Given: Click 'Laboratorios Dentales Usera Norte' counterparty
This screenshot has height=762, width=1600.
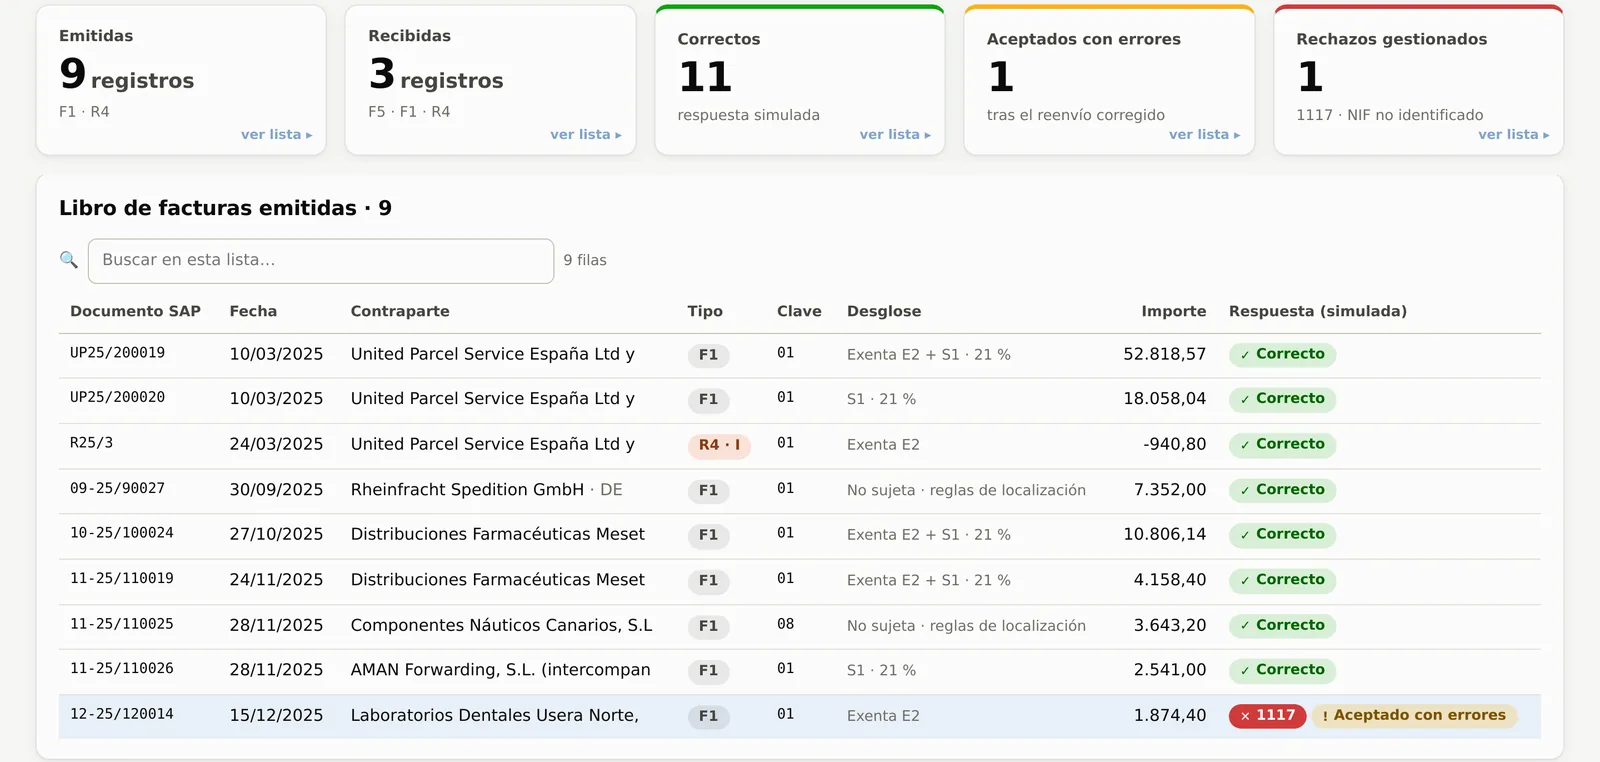Looking at the screenshot, I should click(x=494, y=715).
